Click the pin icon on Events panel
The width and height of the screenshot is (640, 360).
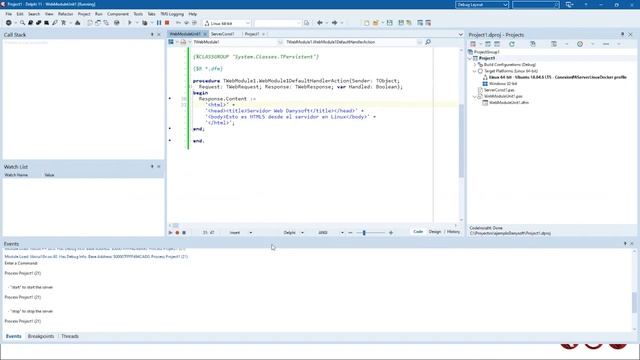tap(625, 244)
